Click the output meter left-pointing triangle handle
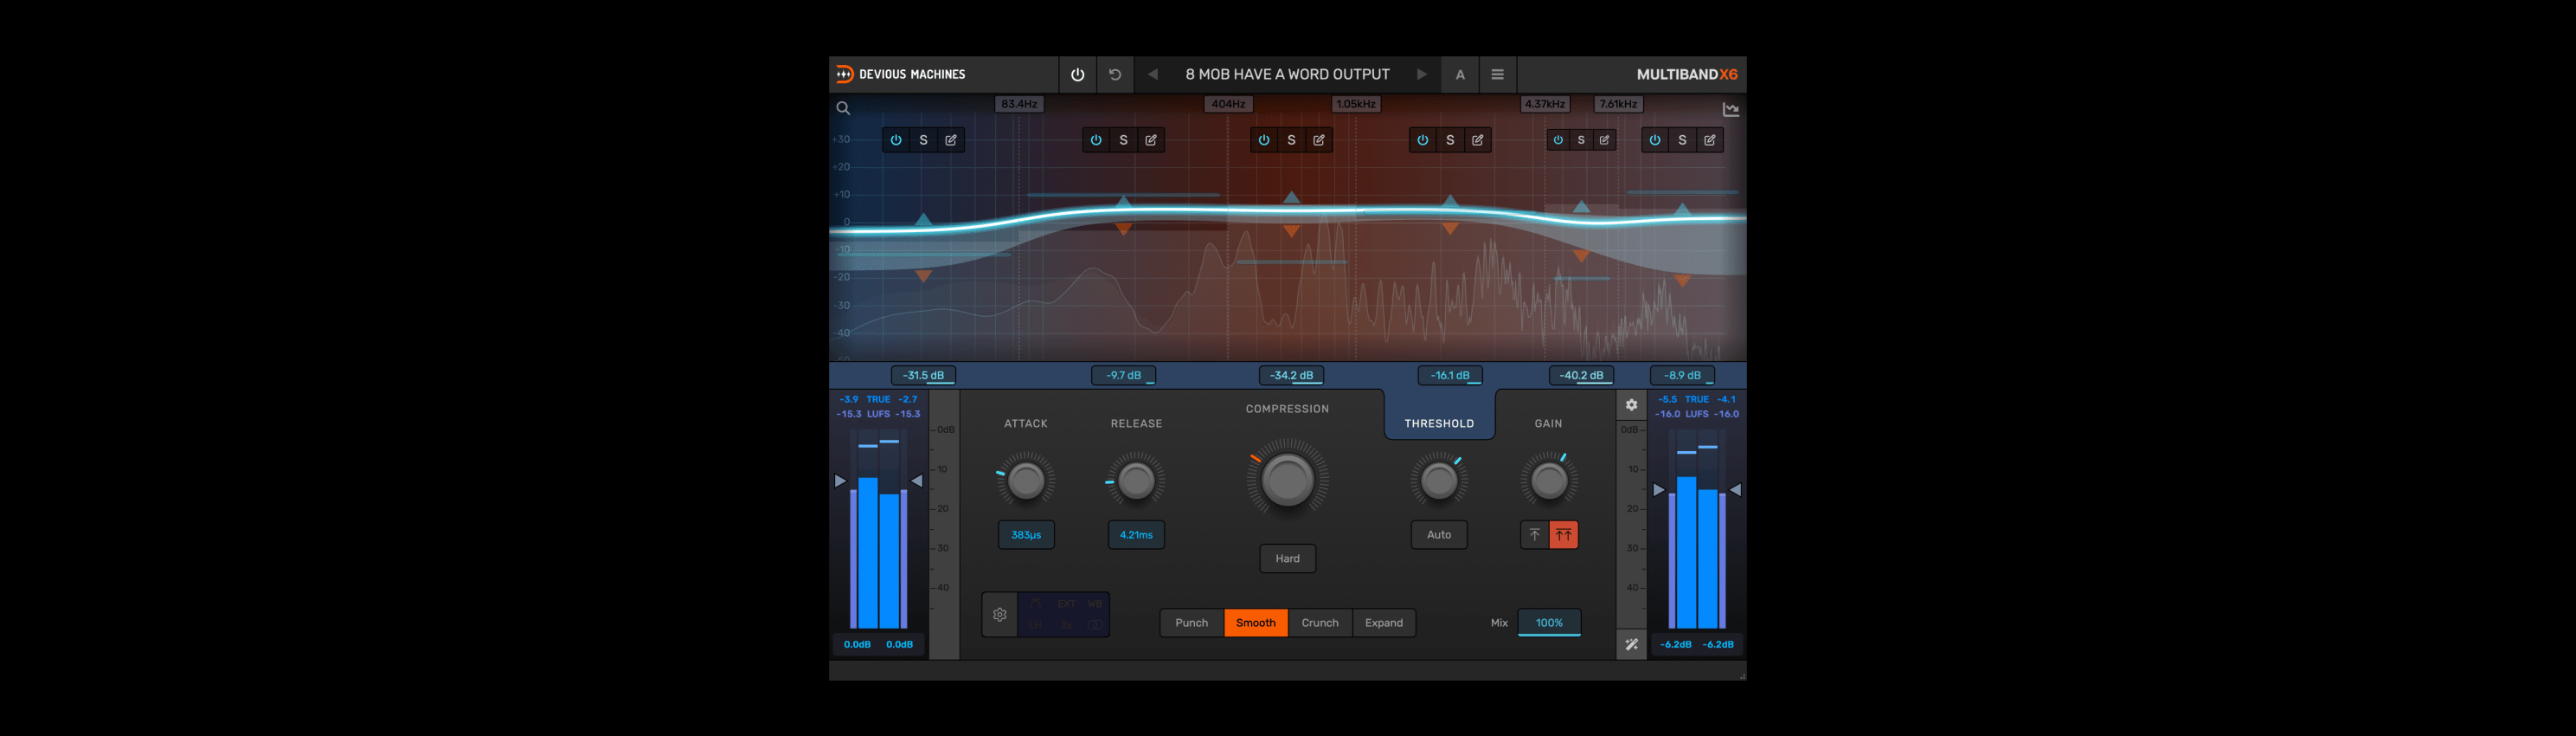This screenshot has height=736, width=2576. tap(1736, 490)
